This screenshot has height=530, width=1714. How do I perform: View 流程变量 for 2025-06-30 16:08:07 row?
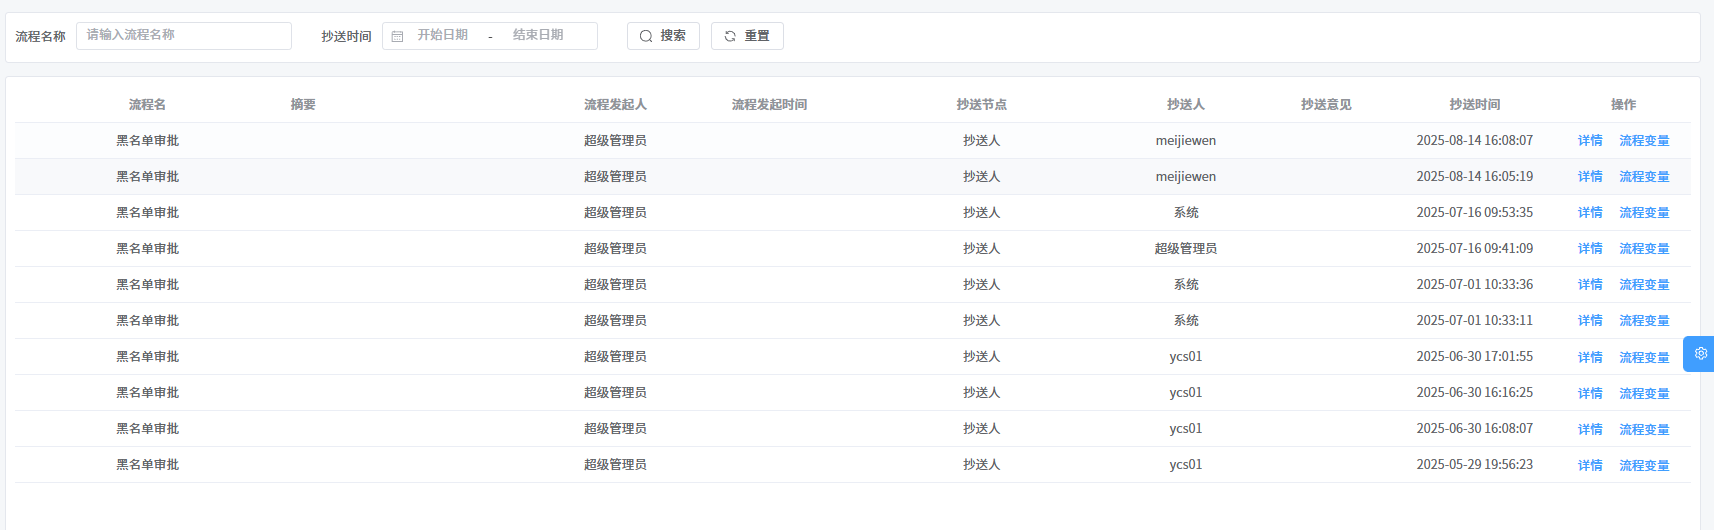(x=1644, y=429)
